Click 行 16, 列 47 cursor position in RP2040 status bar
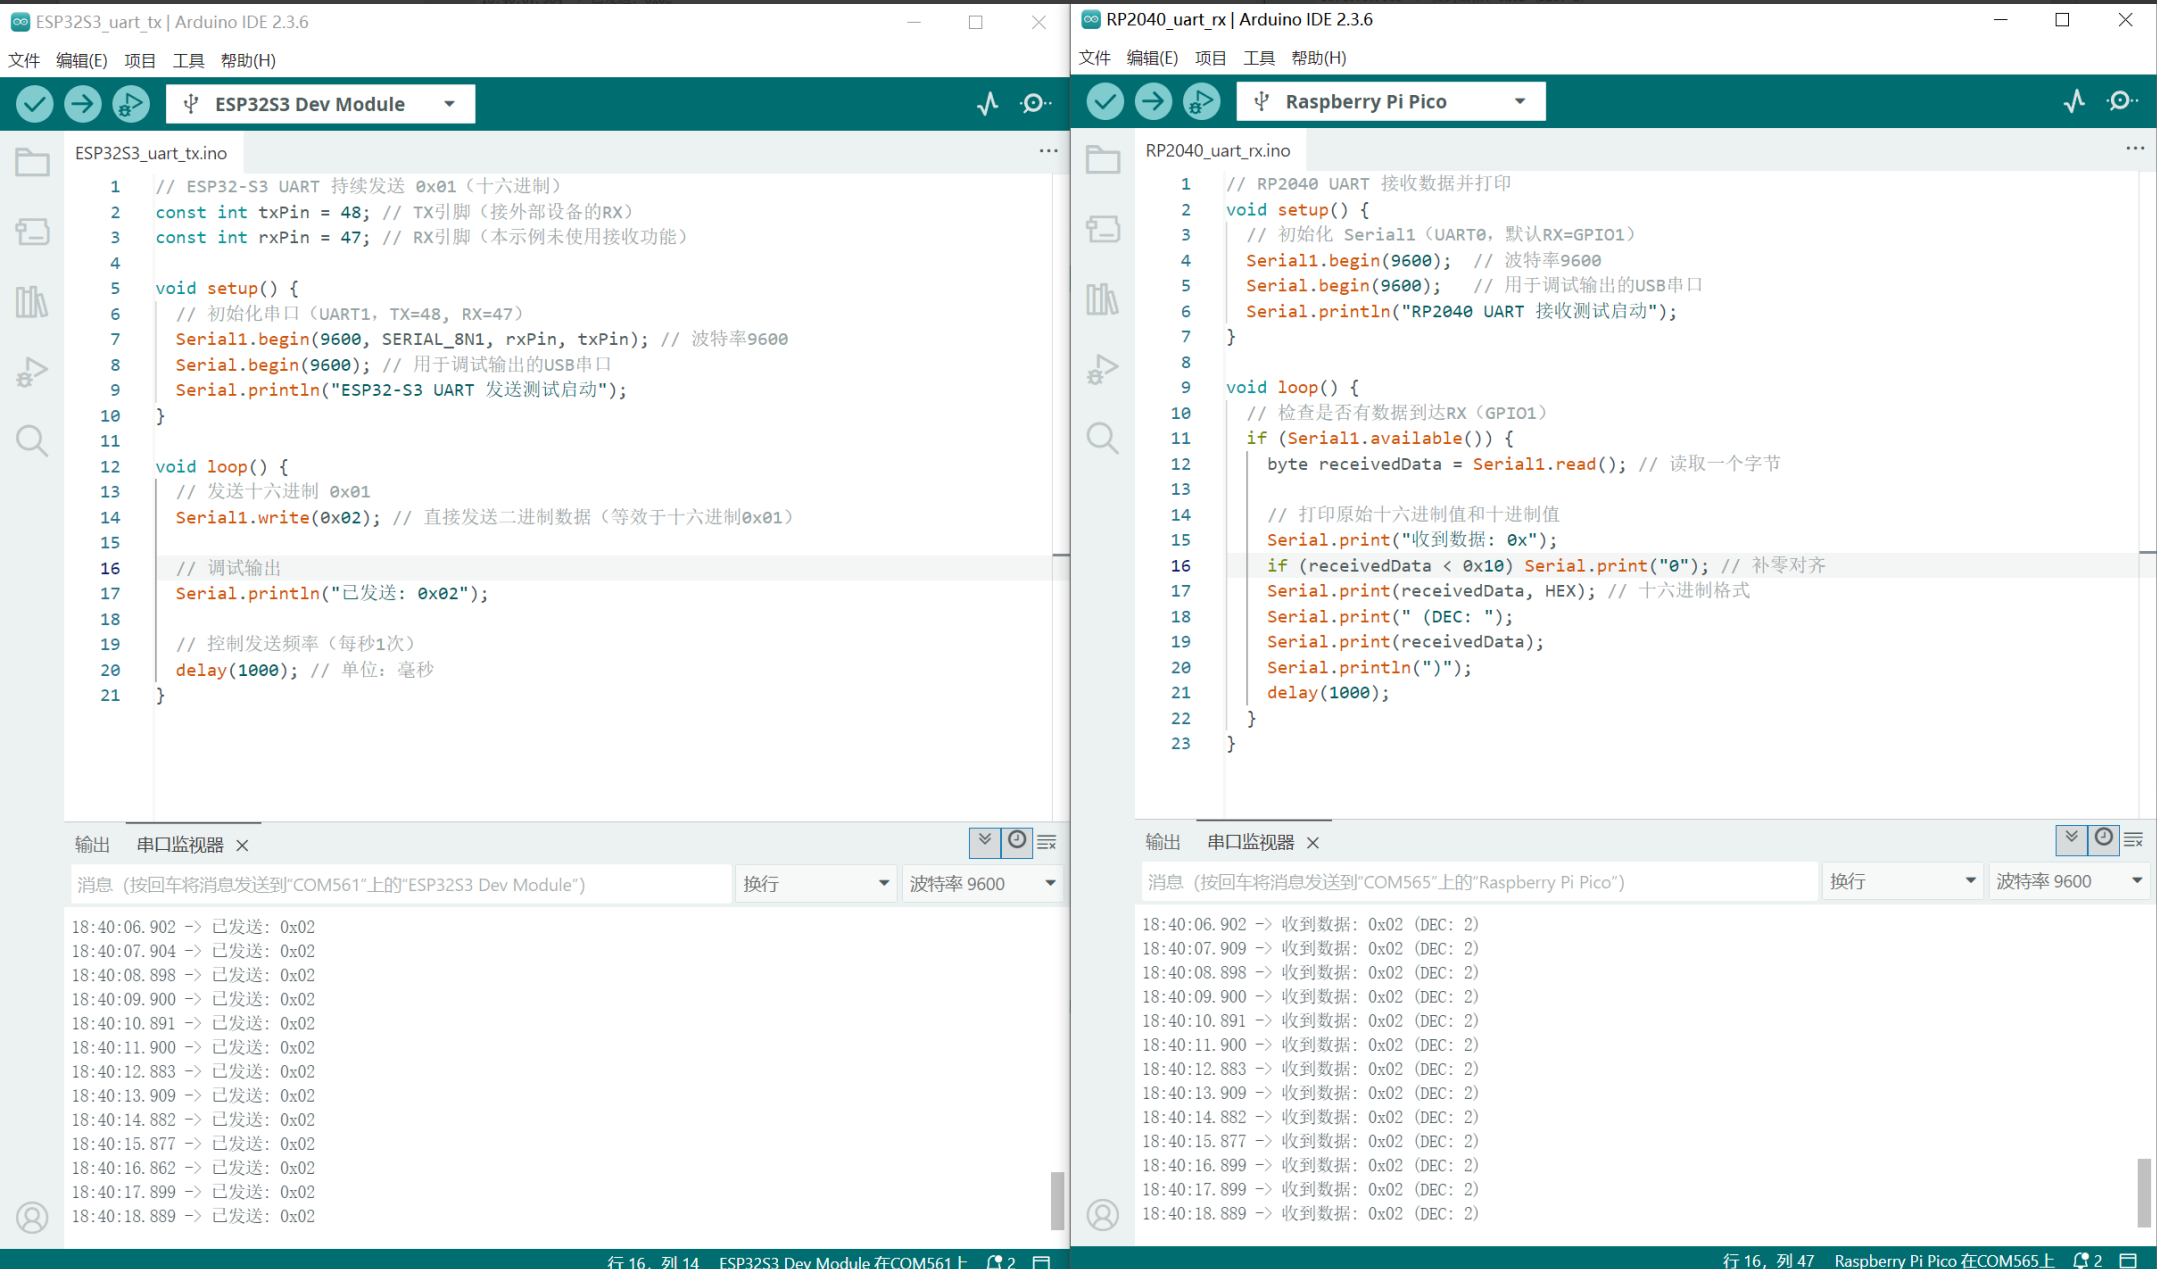Image resolution: width=2157 pixels, height=1269 pixels. pyautogui.click(x=1768, y=1260)
